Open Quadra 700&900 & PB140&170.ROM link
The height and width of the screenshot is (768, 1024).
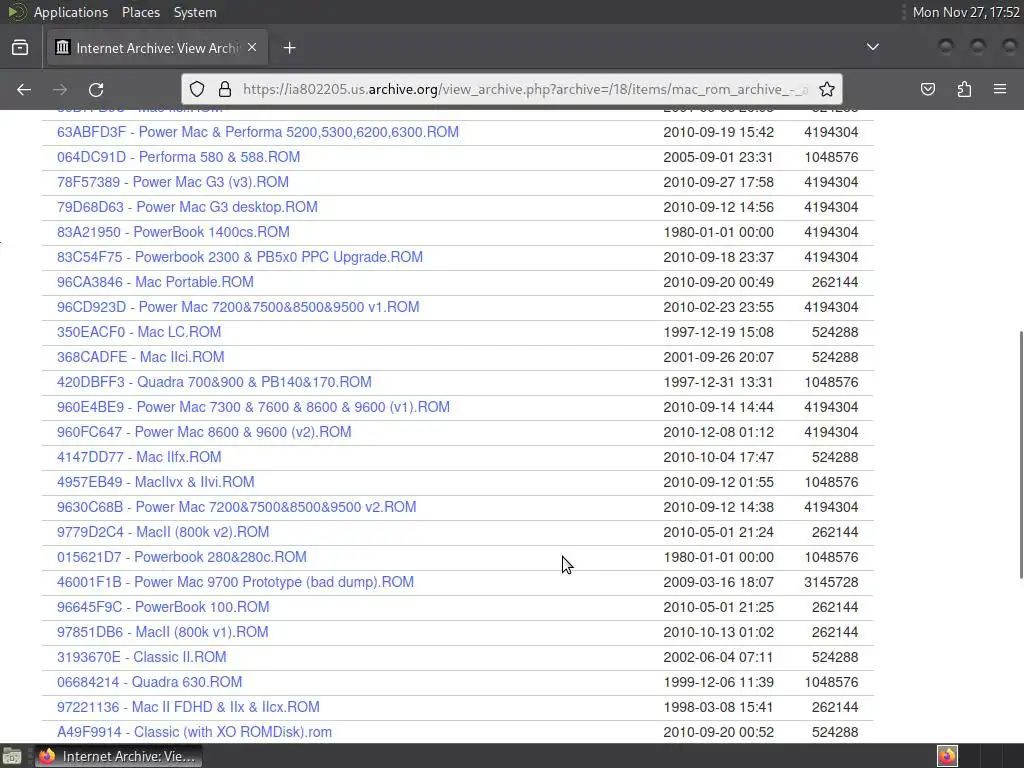tap(214, 382)
